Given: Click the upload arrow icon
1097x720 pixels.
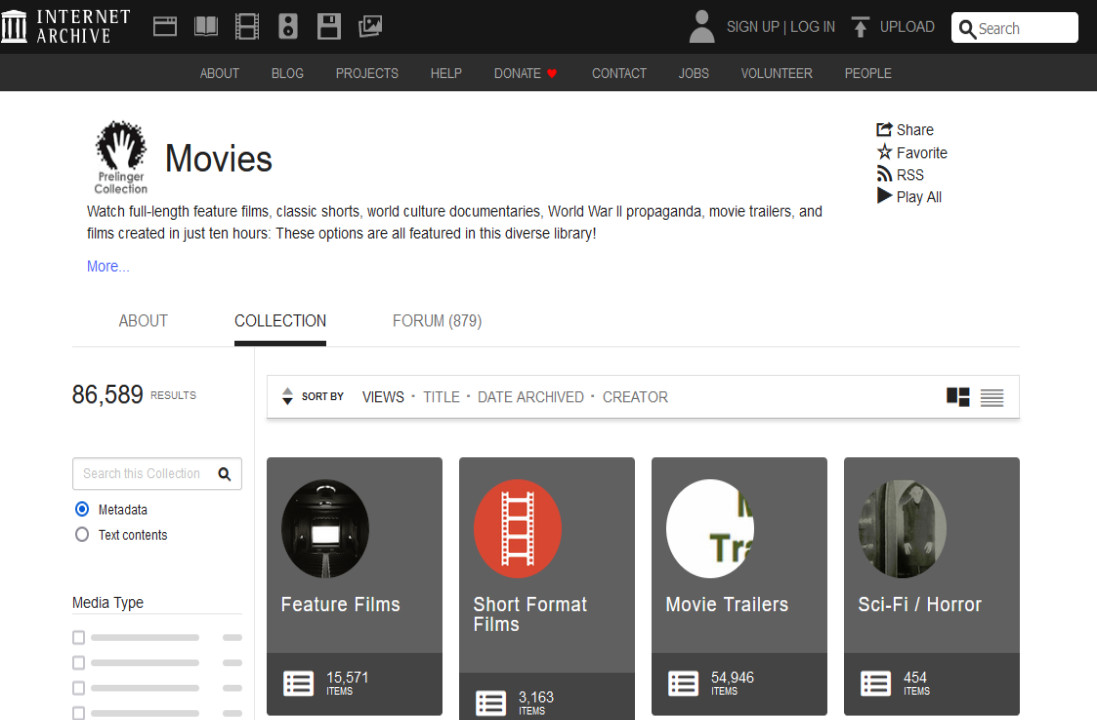Looking at the screenshot, I should click(x=861, y=27).
